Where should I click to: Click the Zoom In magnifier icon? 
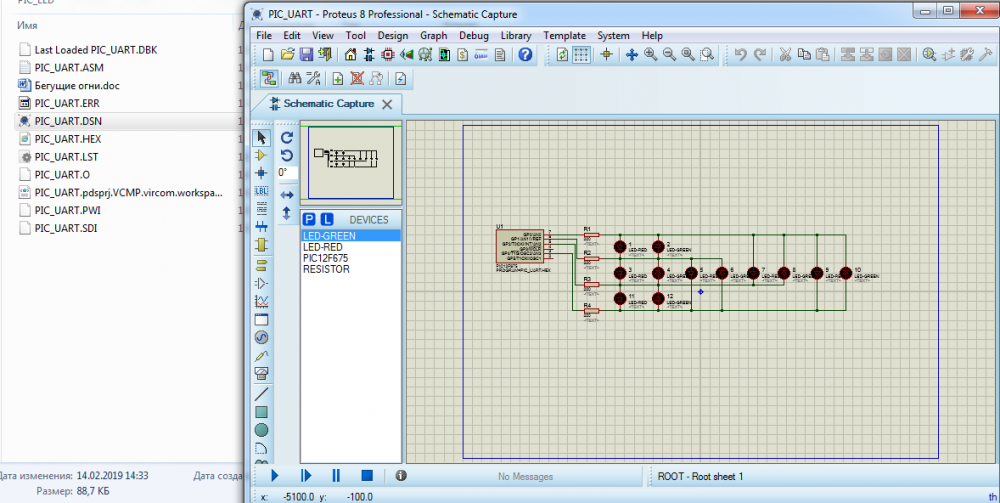tap(651, 55)
